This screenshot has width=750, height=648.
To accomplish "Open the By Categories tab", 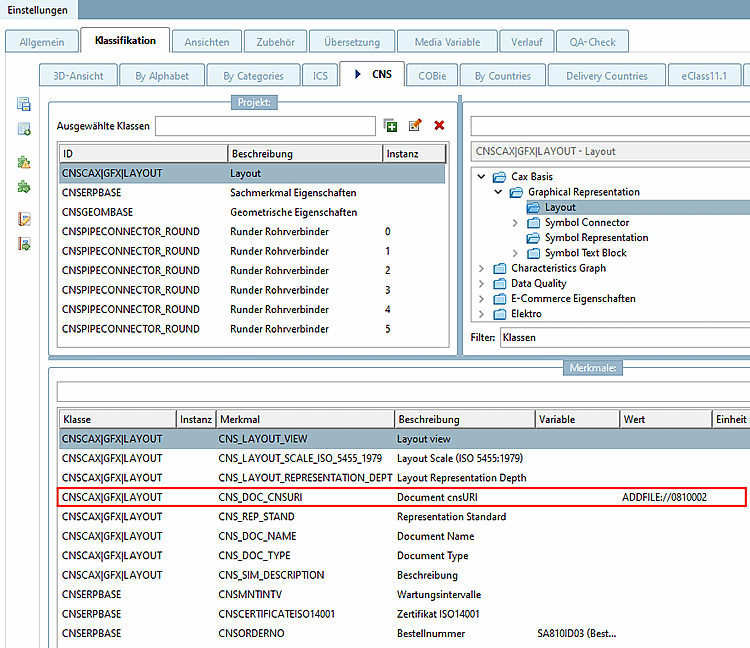I will pos(253,75).
